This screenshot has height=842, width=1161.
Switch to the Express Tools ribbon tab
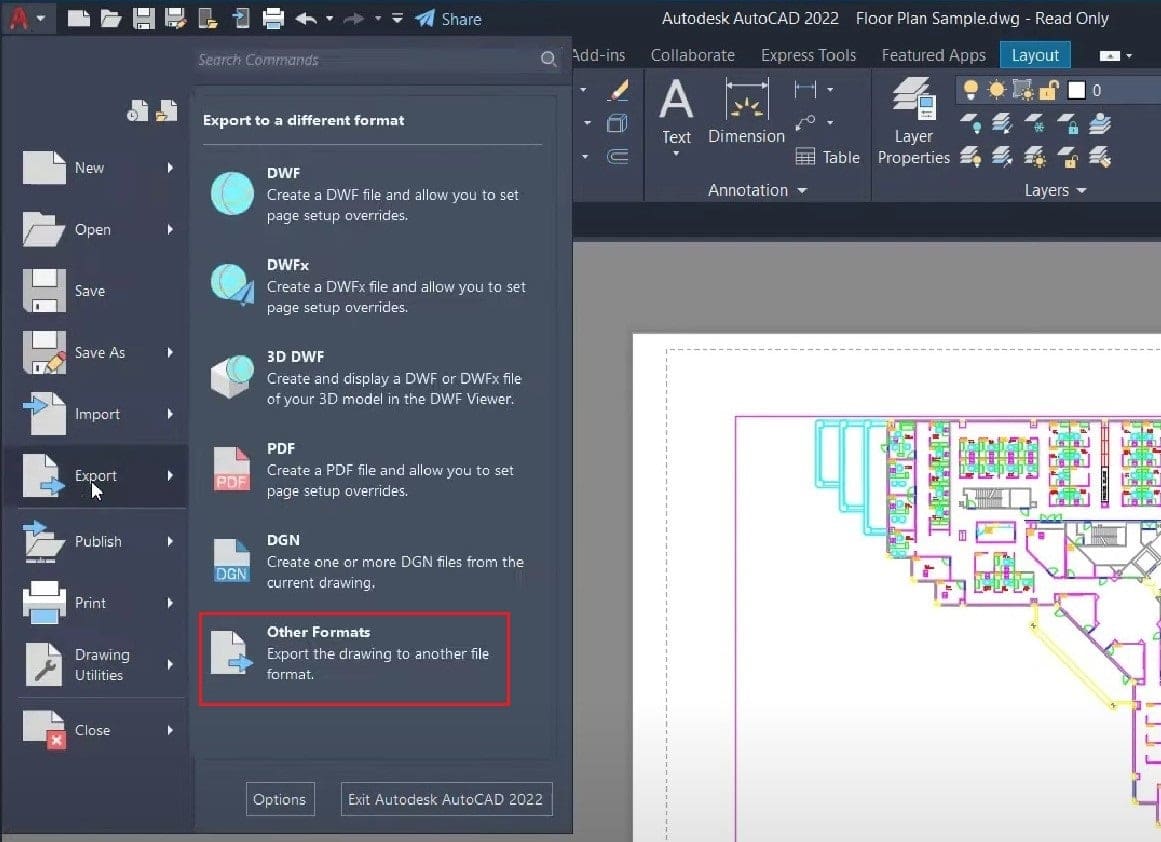coord(808,56)
